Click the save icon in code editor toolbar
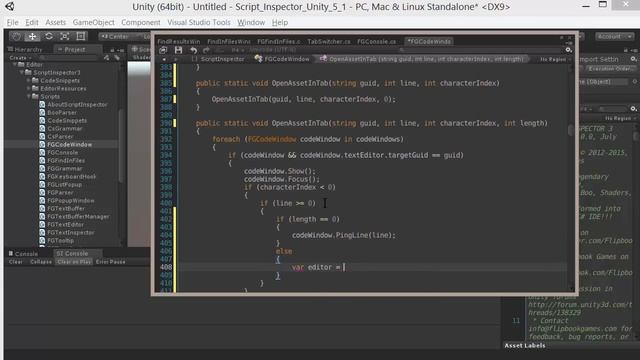The image size is (640, 360). pyautogui.click(x=178, y=50)
